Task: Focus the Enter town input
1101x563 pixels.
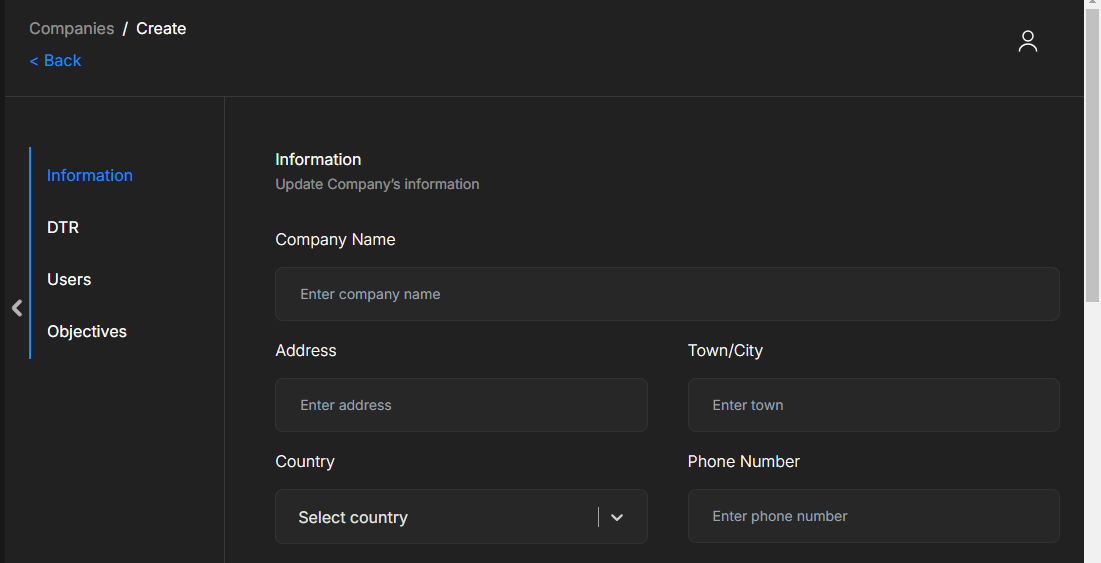Action: coord(873,405)
